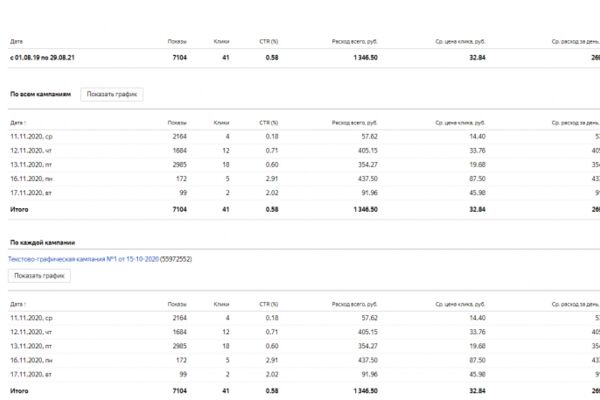Select "16.11.2020, пн" in the all-campaigns table
Image resolution: width=600 pixels, height=400 pixels.
pyautogui.click(x=31, y=179)
